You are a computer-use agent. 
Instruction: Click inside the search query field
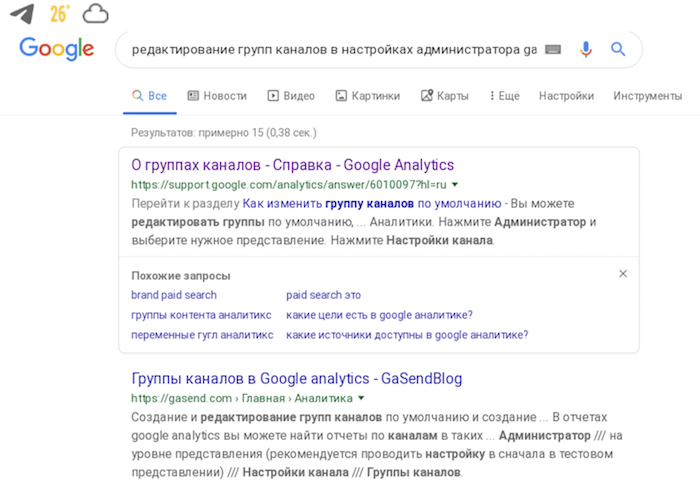point(334,49)
